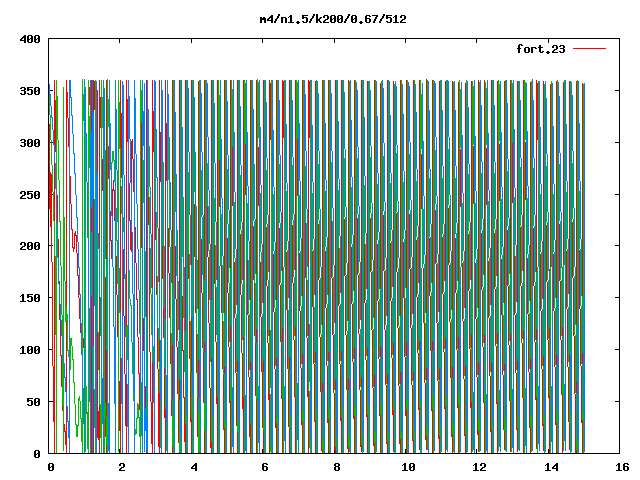
Task: Click the y-axis label 250
Action: coord(30,195)
